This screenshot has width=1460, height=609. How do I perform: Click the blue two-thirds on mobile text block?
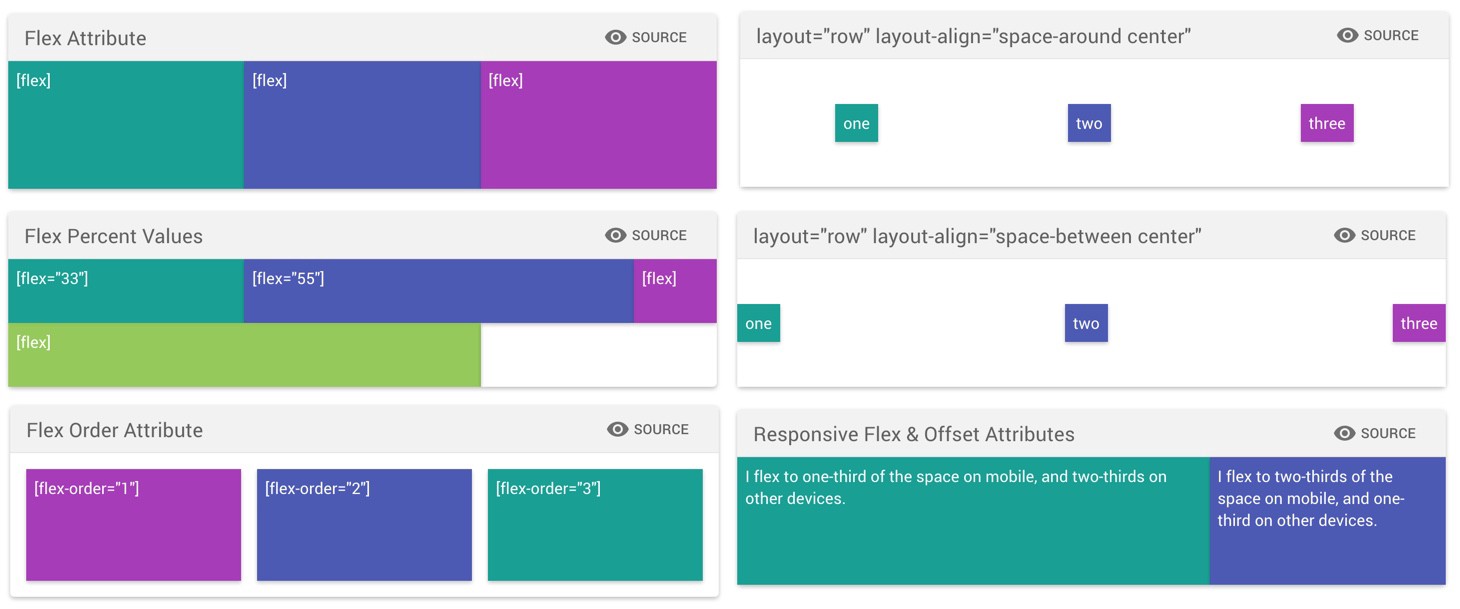[x=1327, y=520]
